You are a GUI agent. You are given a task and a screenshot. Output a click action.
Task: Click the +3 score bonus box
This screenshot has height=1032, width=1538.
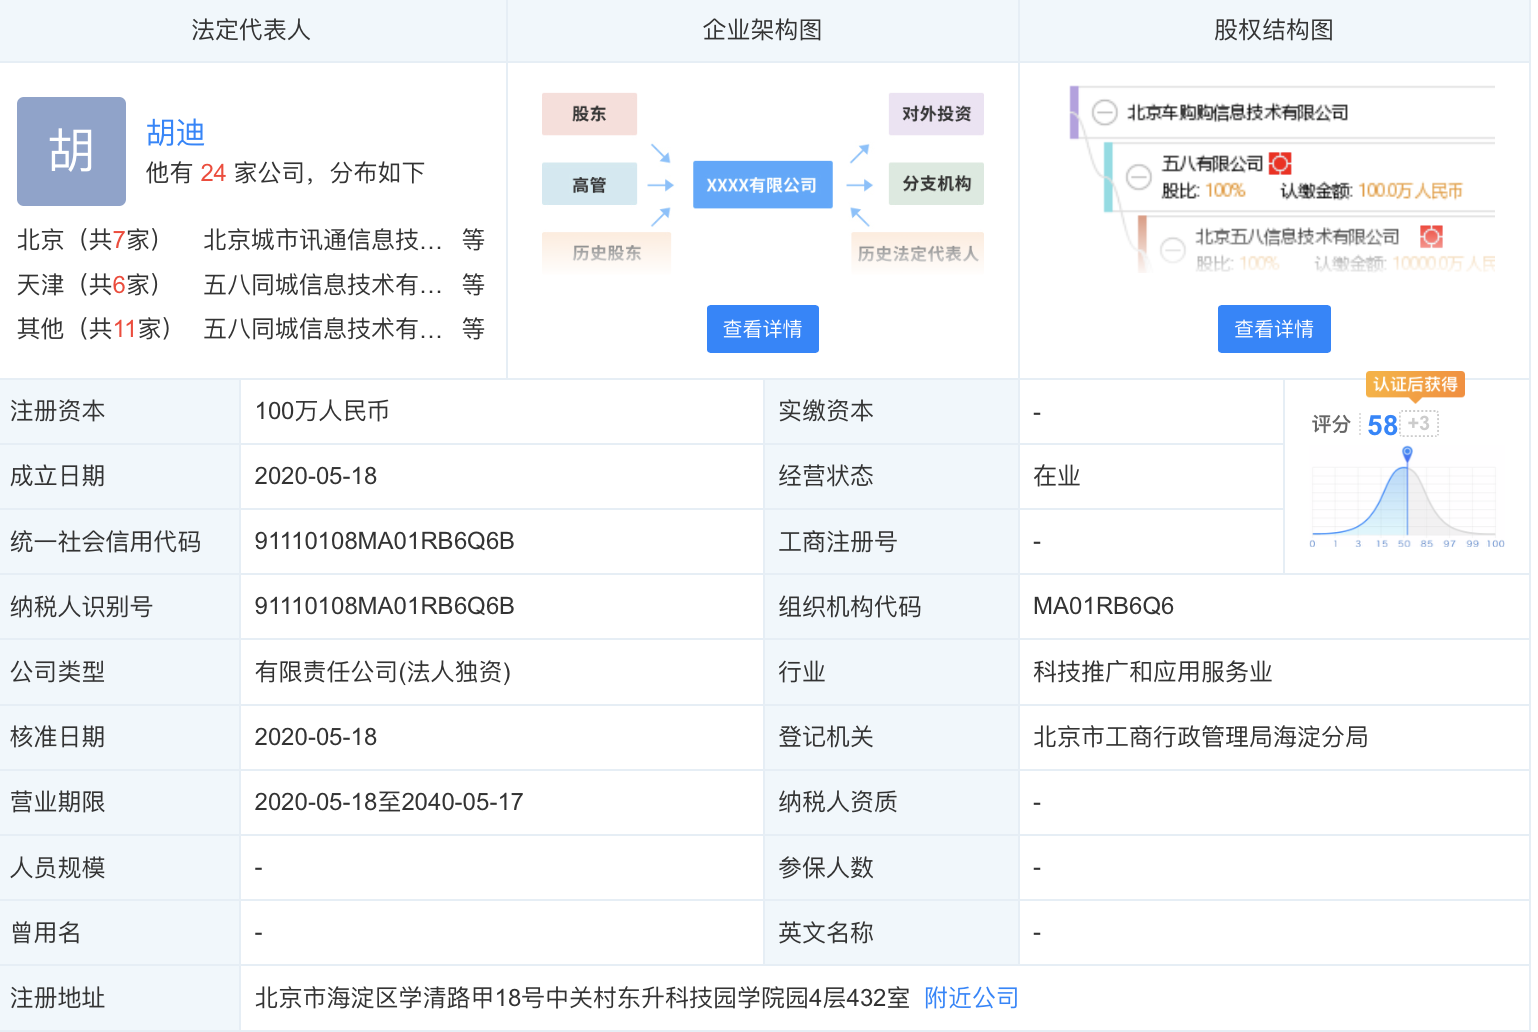click(1418, 423)
